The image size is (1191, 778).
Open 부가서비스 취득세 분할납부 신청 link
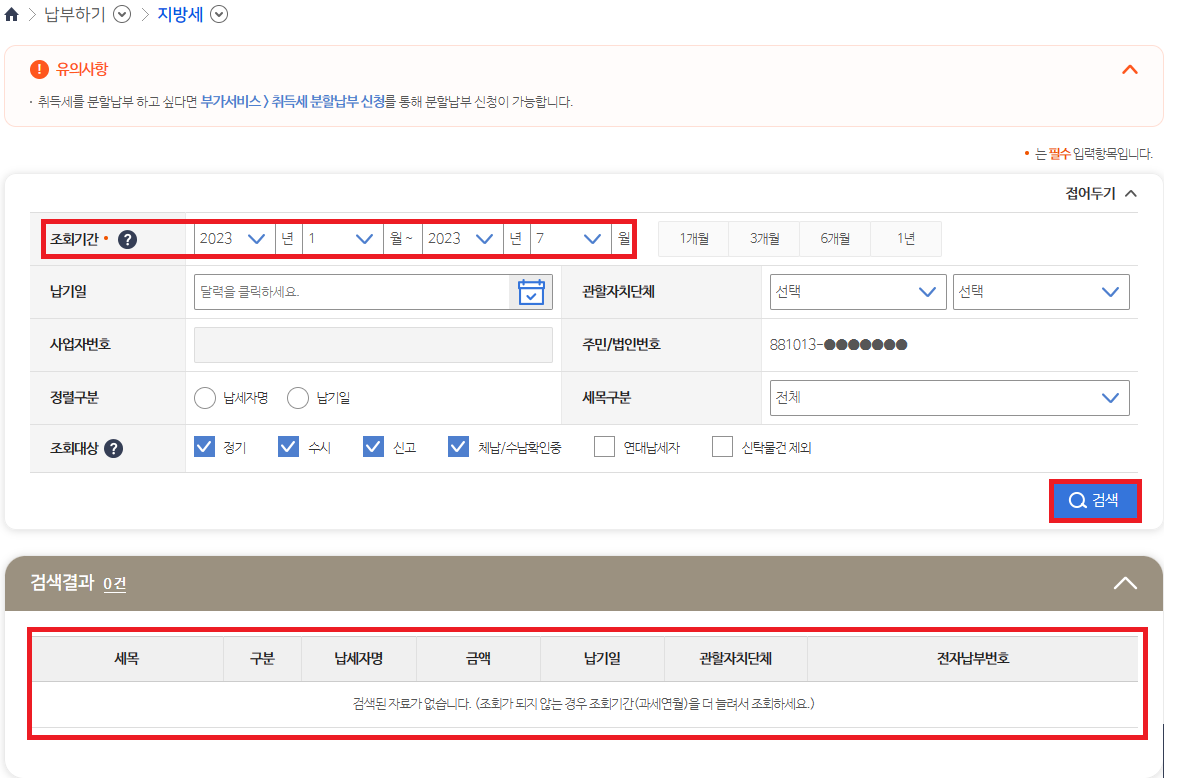coord(293,101)
